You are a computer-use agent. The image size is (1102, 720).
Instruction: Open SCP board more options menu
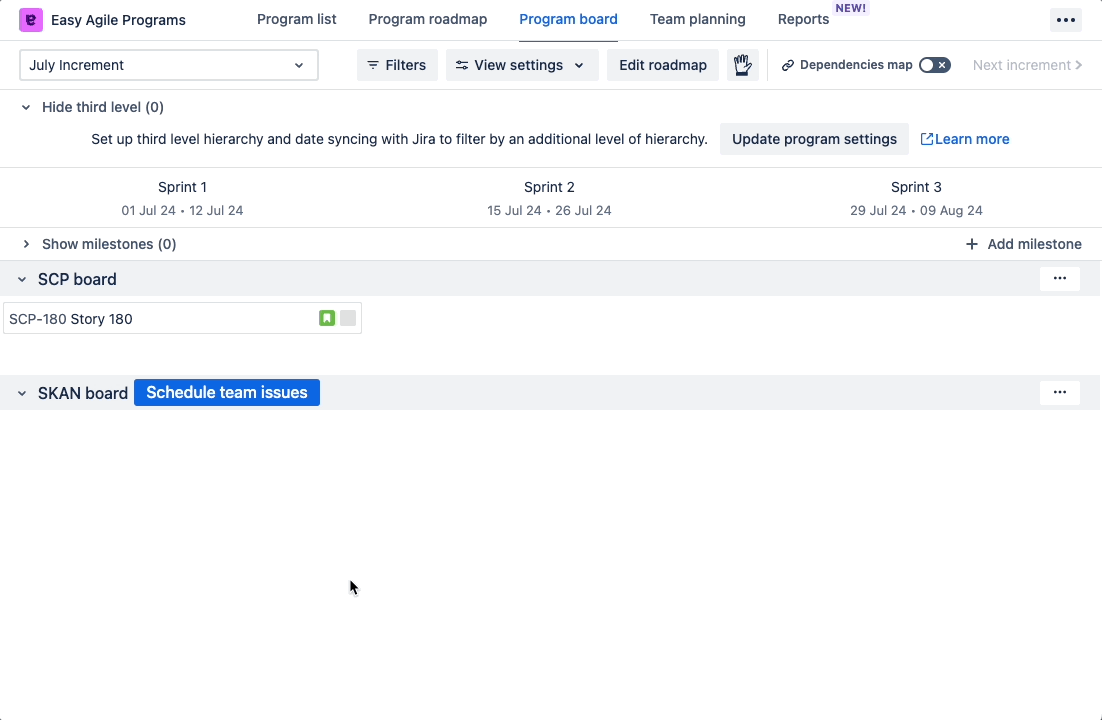click(x=1059, y=279)
